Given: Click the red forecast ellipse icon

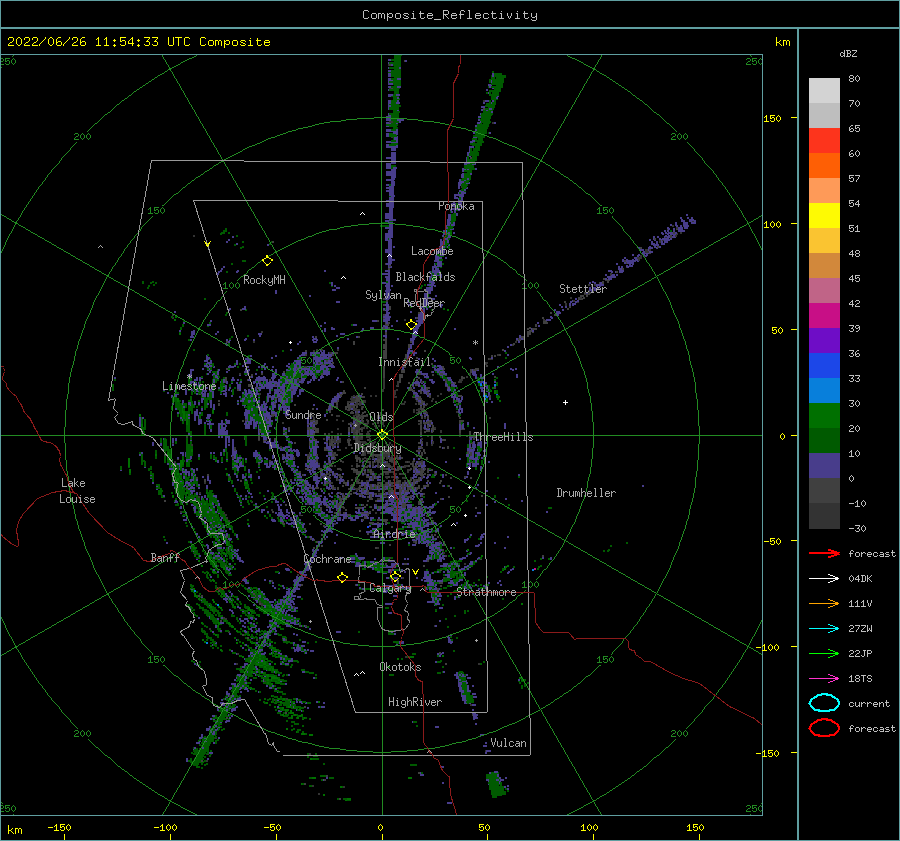Looking at the screenshot, I should [824, 728].
